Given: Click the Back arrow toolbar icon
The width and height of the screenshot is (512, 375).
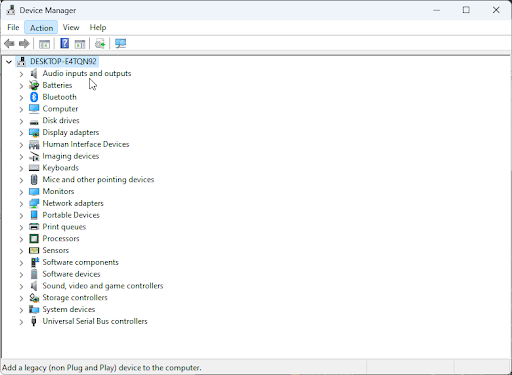Looking at the screenshot, I should coord(9,43).
